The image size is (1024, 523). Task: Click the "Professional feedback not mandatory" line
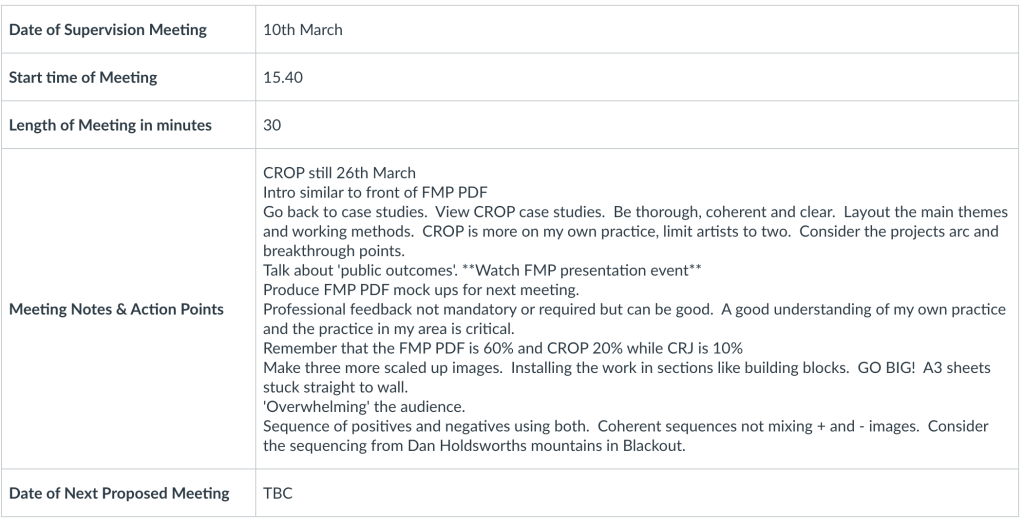(394, 309)
